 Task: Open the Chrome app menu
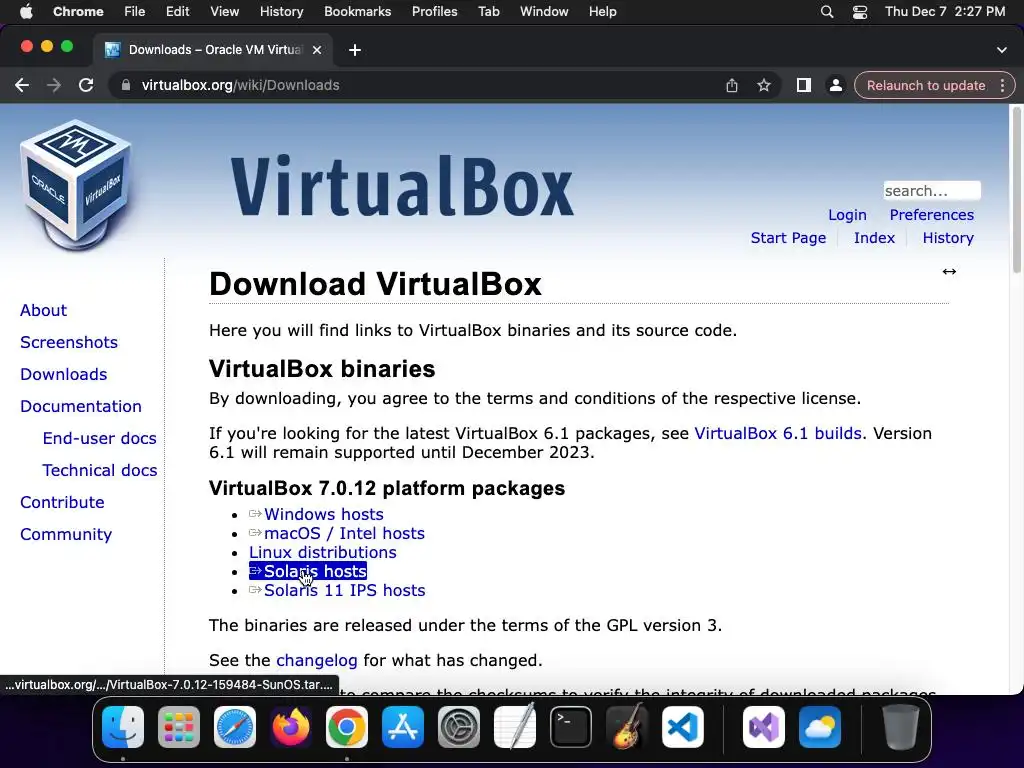coord(78,12)
